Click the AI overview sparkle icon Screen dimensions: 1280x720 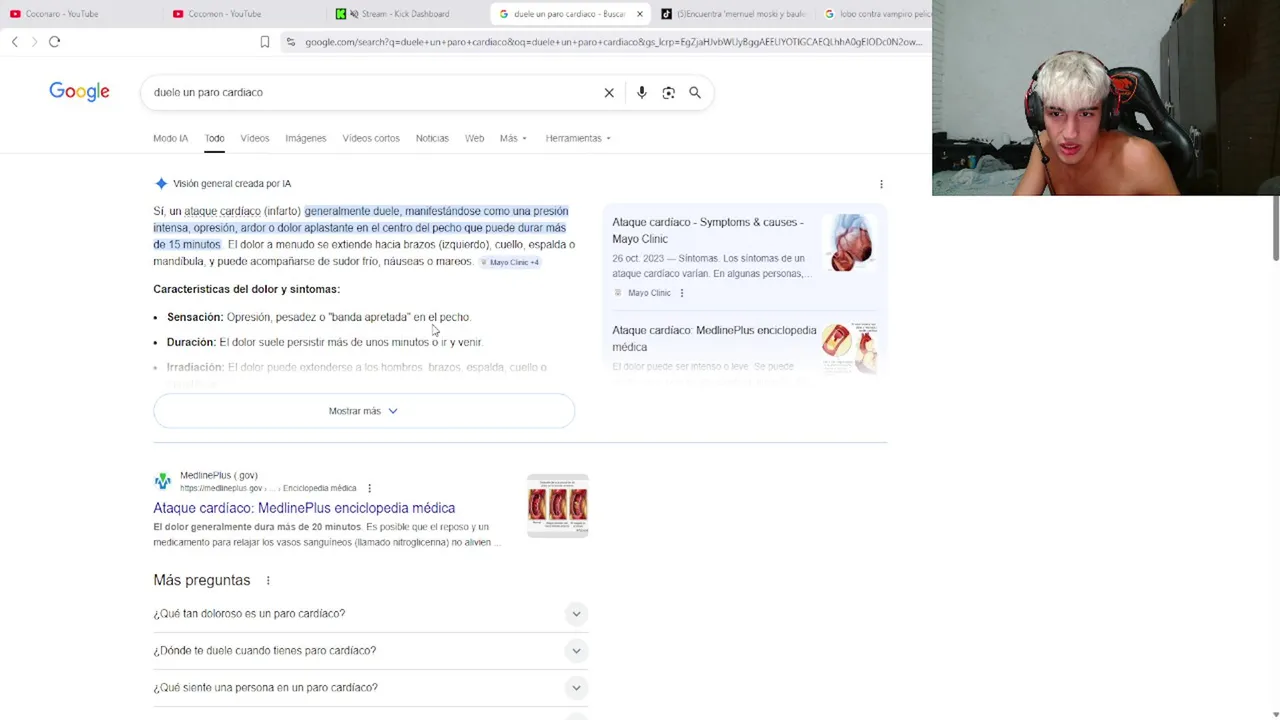pos(161,183)
